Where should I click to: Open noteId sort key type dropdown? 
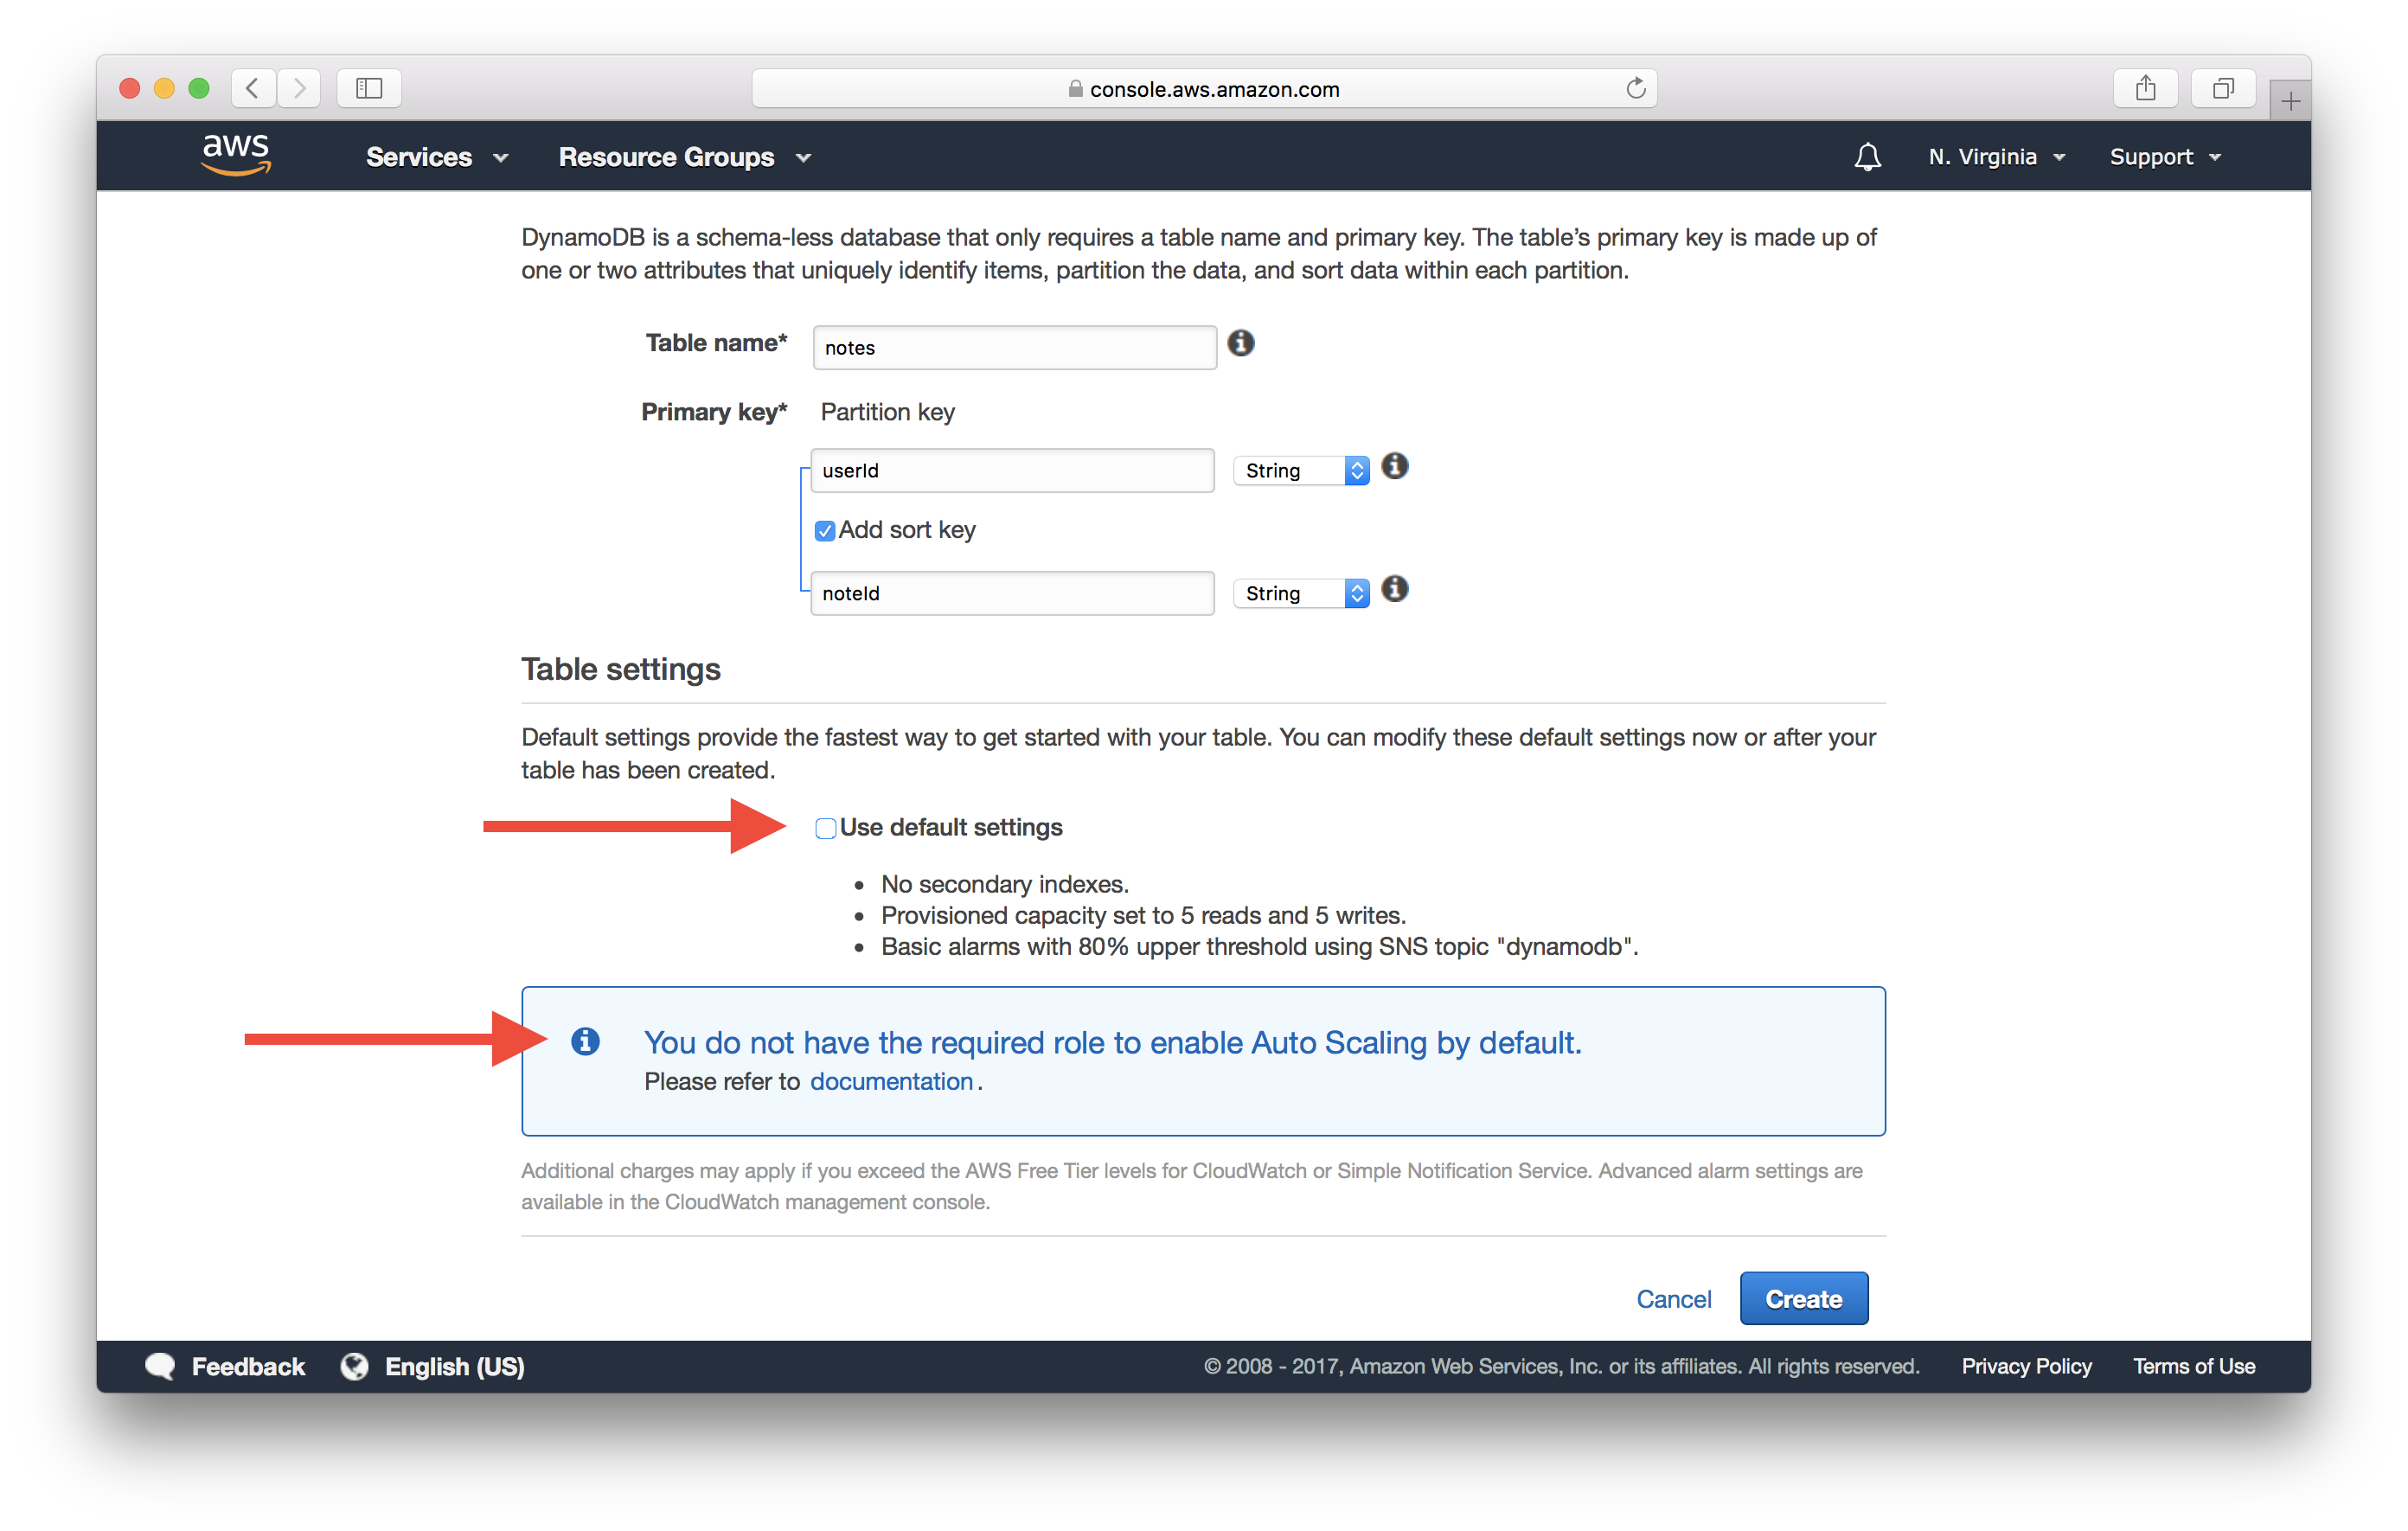click(x=1300, y=593)
